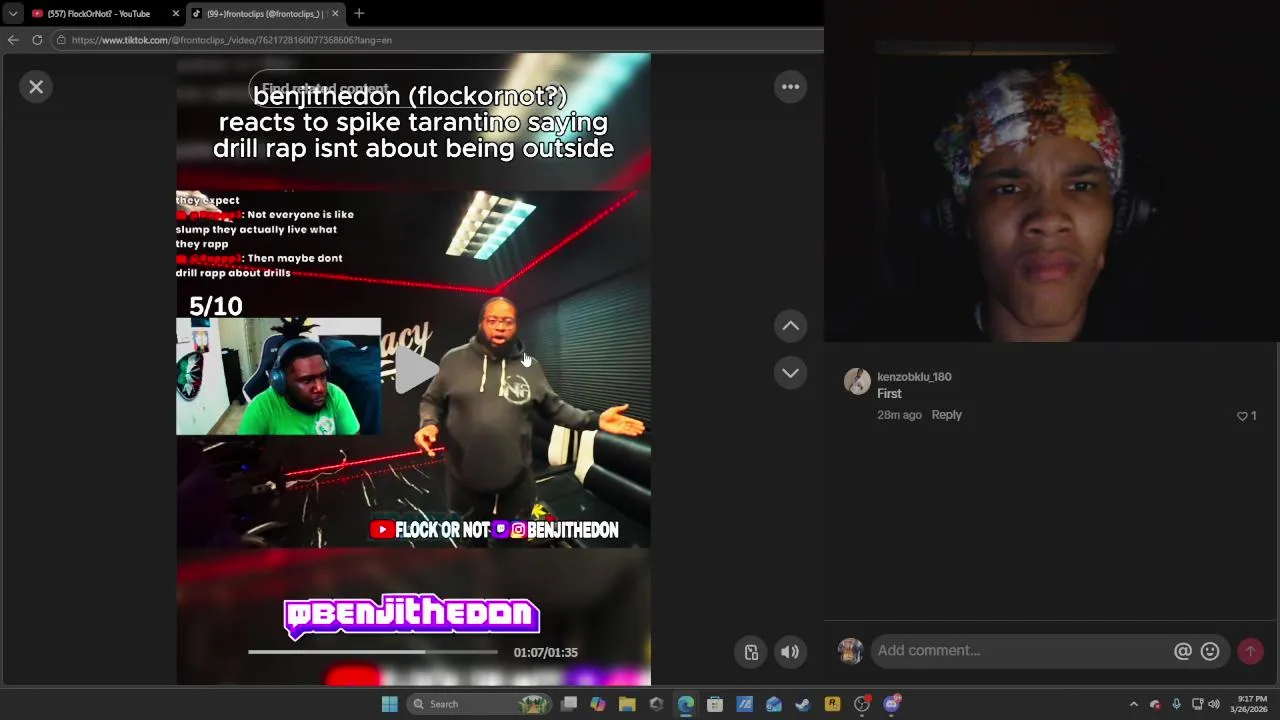Image resolution: width=1280 pixels, height=720 pixels.
Task: Insert an @ mention in comment
Action: click(1183, 652)
